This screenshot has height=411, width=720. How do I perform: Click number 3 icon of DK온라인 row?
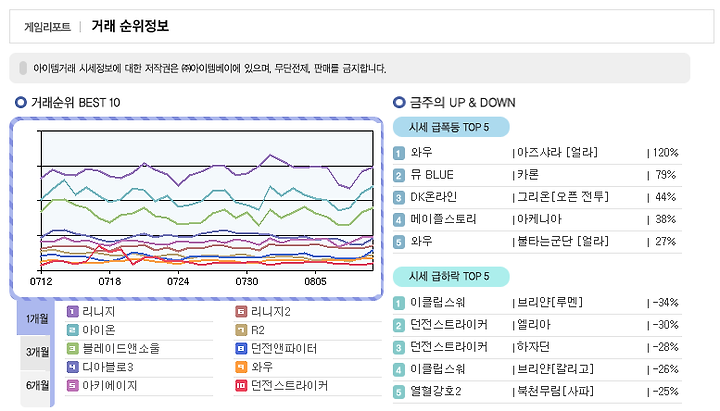click(399, 197)
